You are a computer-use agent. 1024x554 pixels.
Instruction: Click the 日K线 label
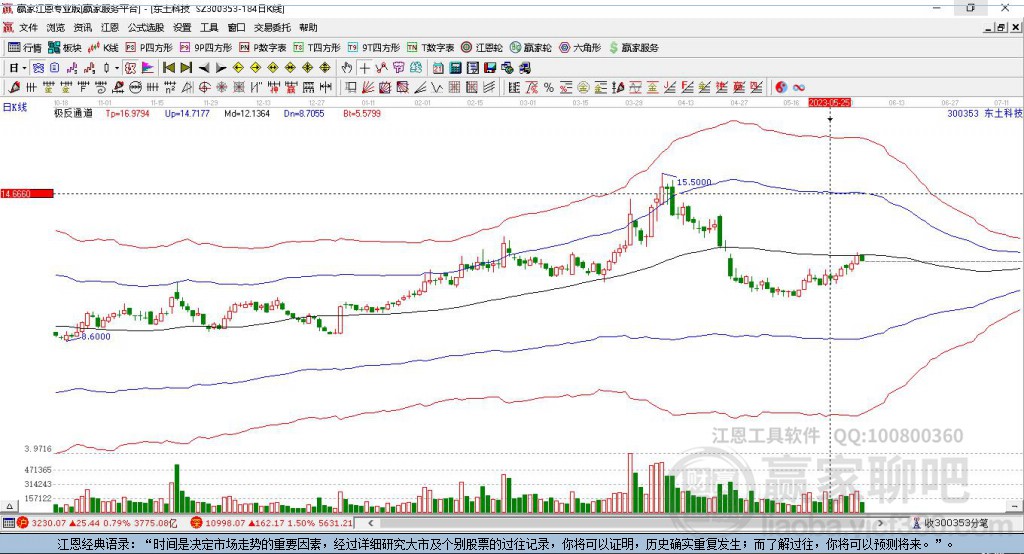[x=15, y=107]
